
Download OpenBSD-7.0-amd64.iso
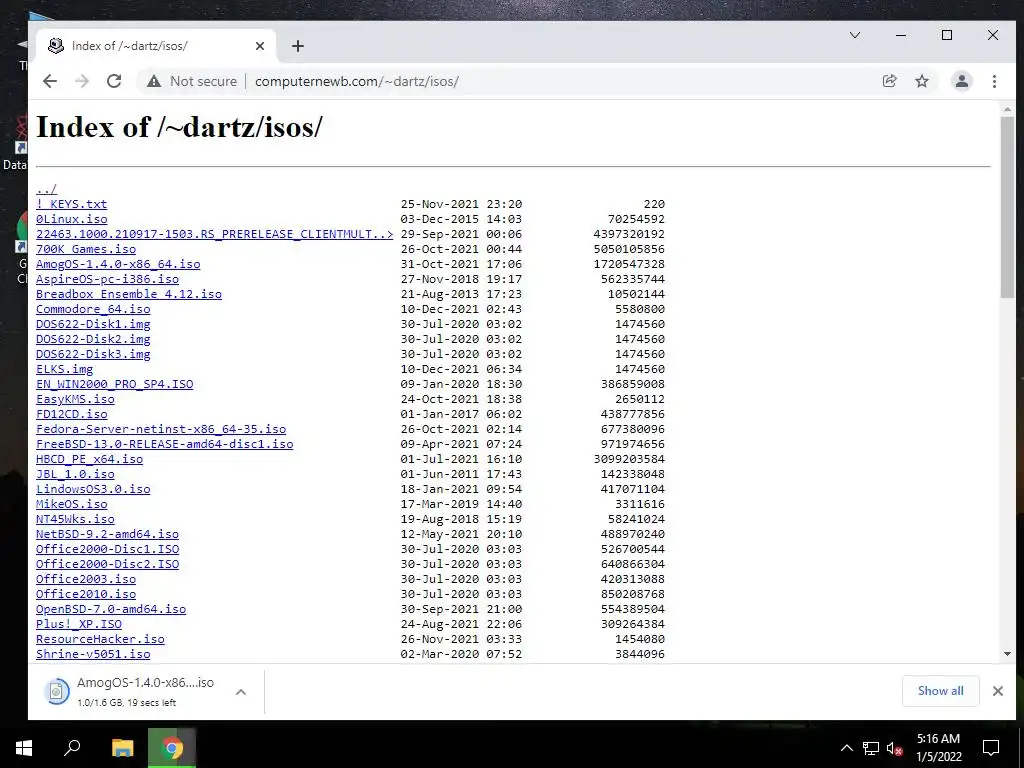click(x=111, y=610)
